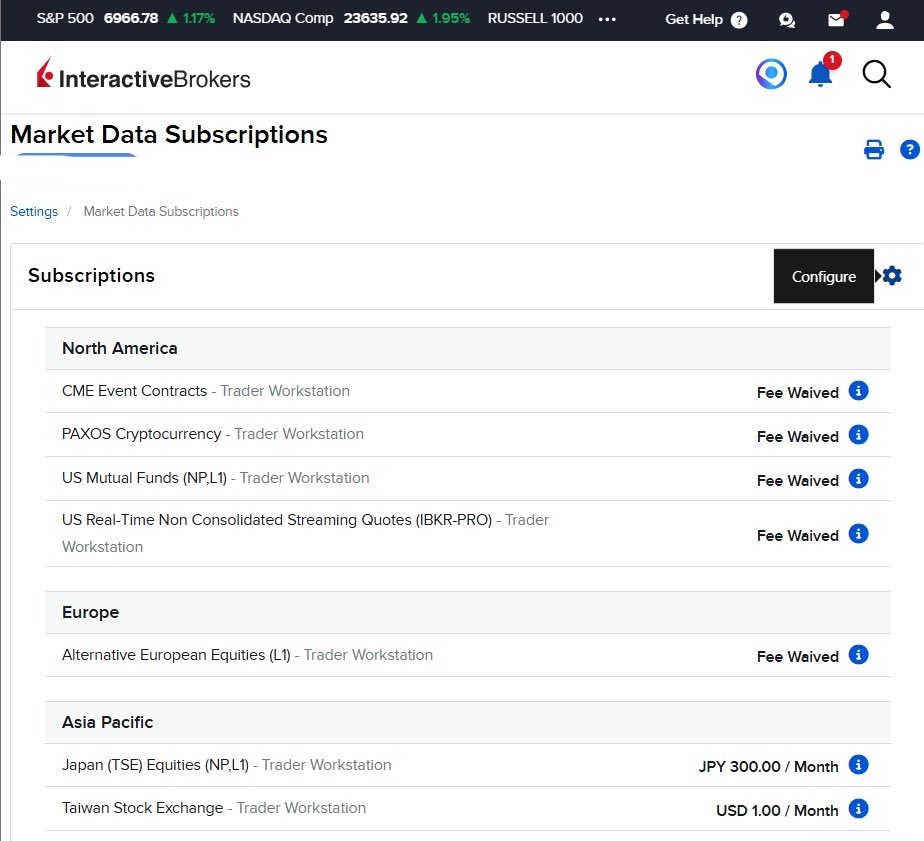Click US Real-Time Non Consolidated Streaming Quotes text
Image resolution: width=924 pixels, height=841 pixels.
(277, 520)
